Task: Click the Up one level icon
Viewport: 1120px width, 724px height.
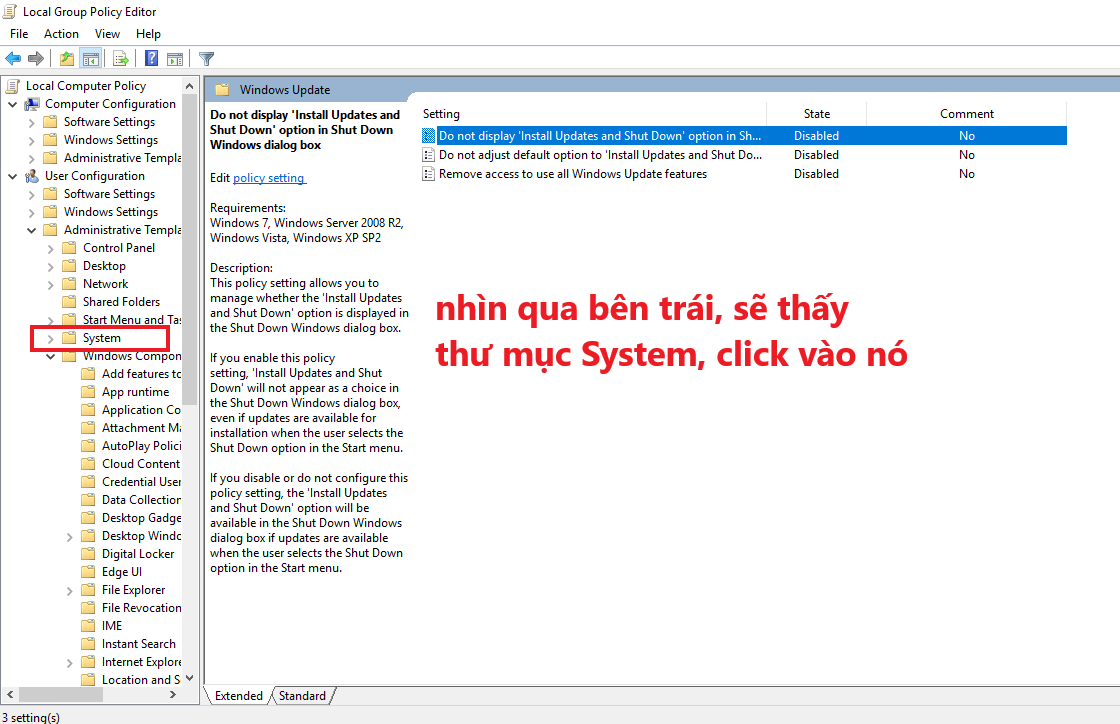Action: (66, 58)
